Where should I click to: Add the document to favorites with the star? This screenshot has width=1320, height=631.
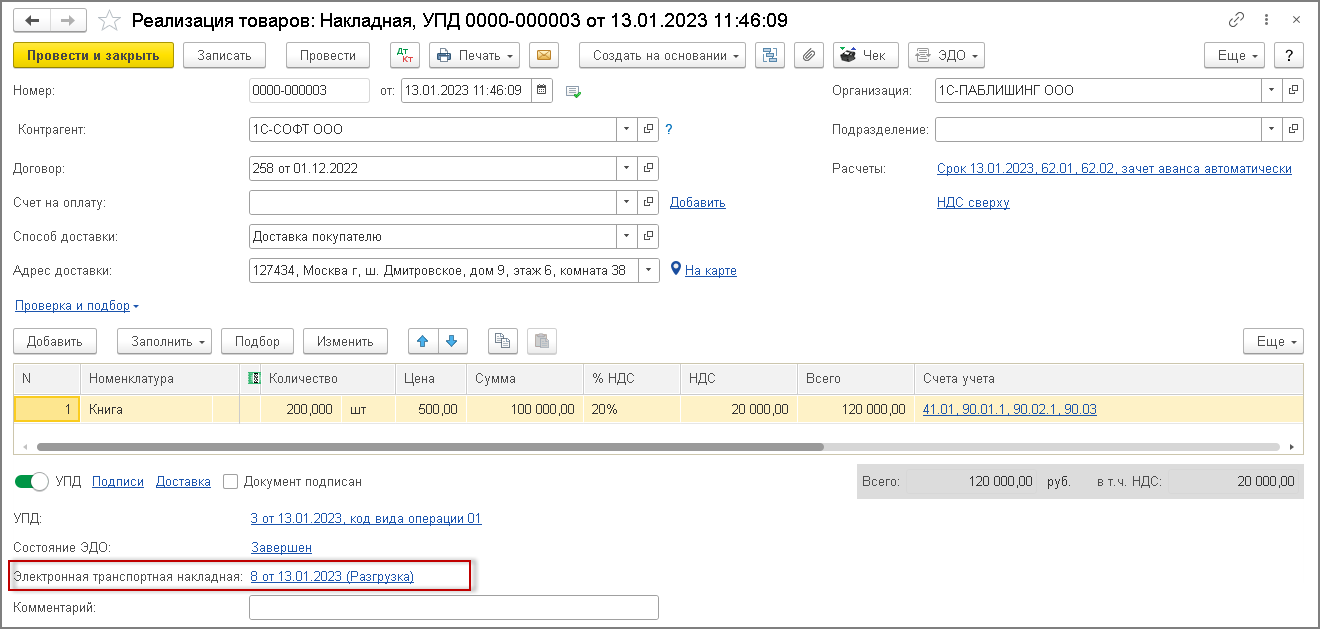[110, 20]
